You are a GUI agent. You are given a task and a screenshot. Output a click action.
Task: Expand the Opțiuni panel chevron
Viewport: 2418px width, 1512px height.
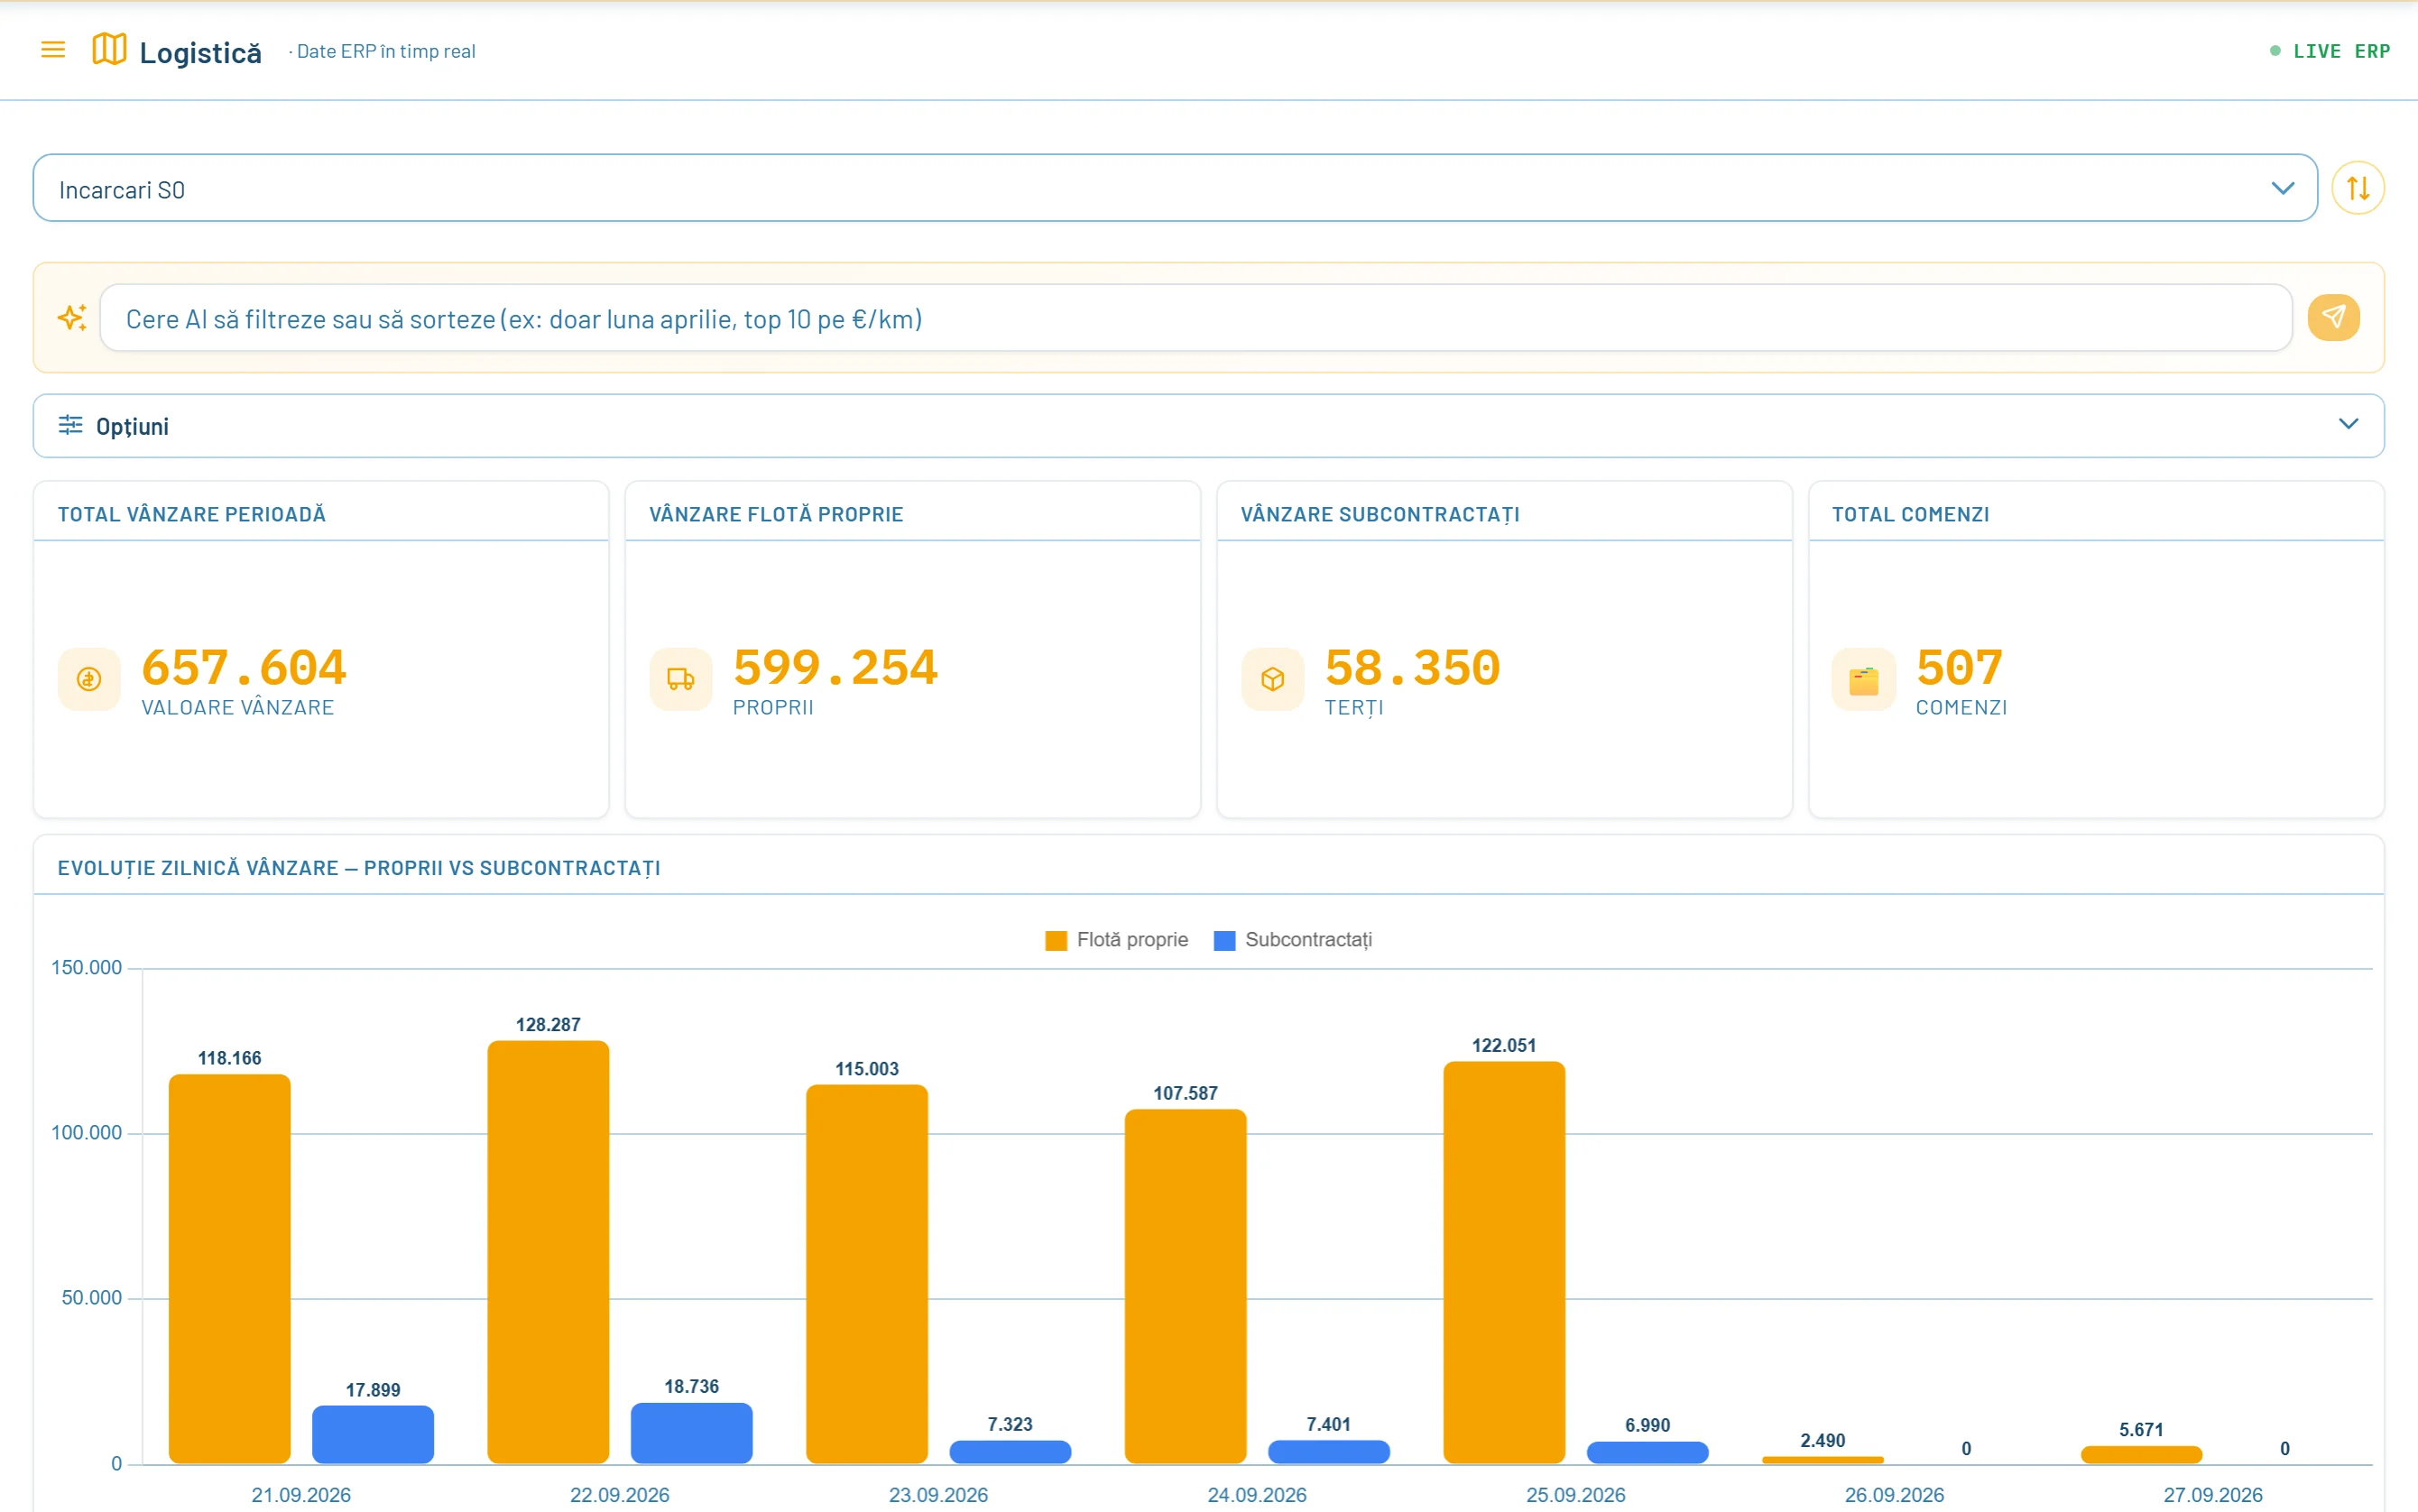point(2348,425)
